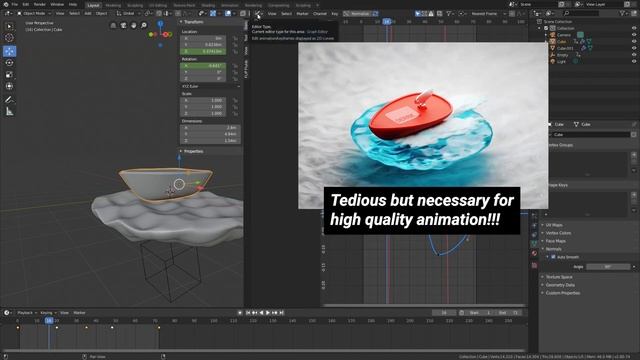Hide Cube.001 with its eye icon
The width and height of the screenshot is (640, 360).
click(634, 48)
